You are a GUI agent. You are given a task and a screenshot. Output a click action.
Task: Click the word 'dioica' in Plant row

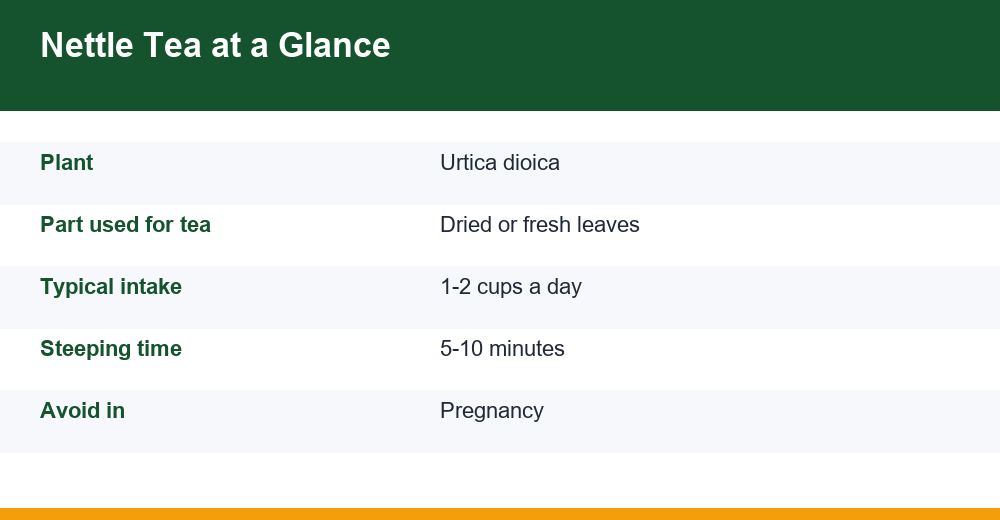(531, 163)
